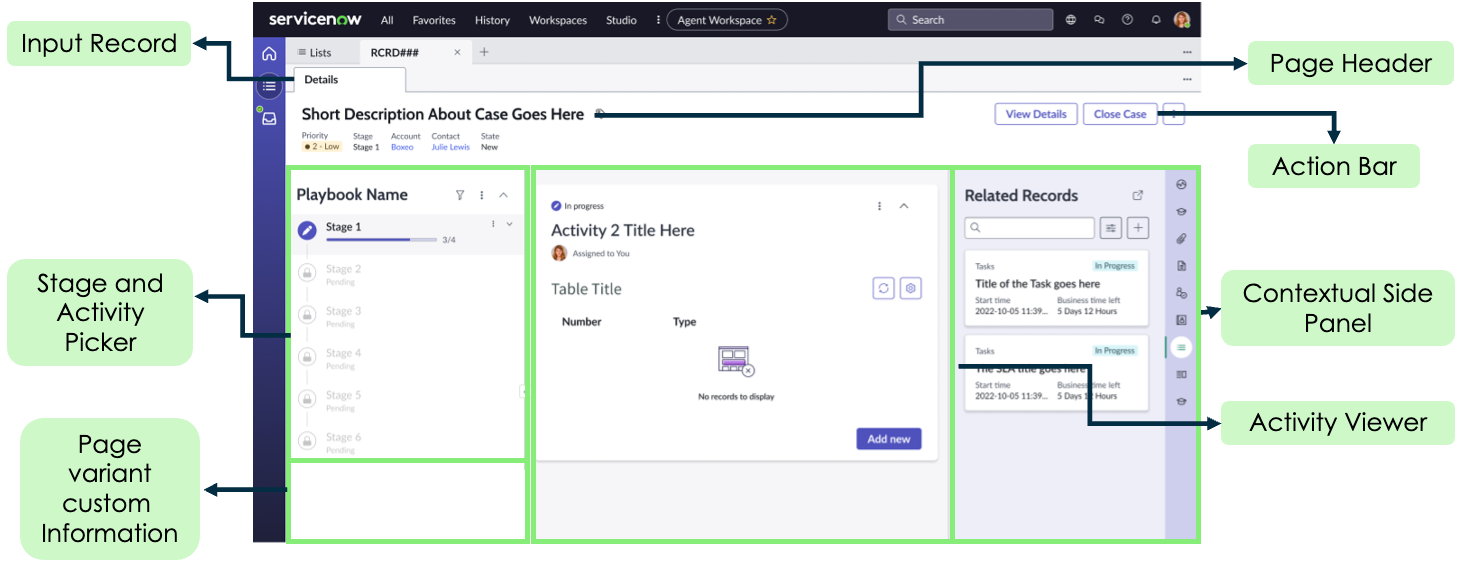This screenshot has height=563, width=1458.
Task: Open the chat bubbles icon in top bar
Action: pos(1099,20)
